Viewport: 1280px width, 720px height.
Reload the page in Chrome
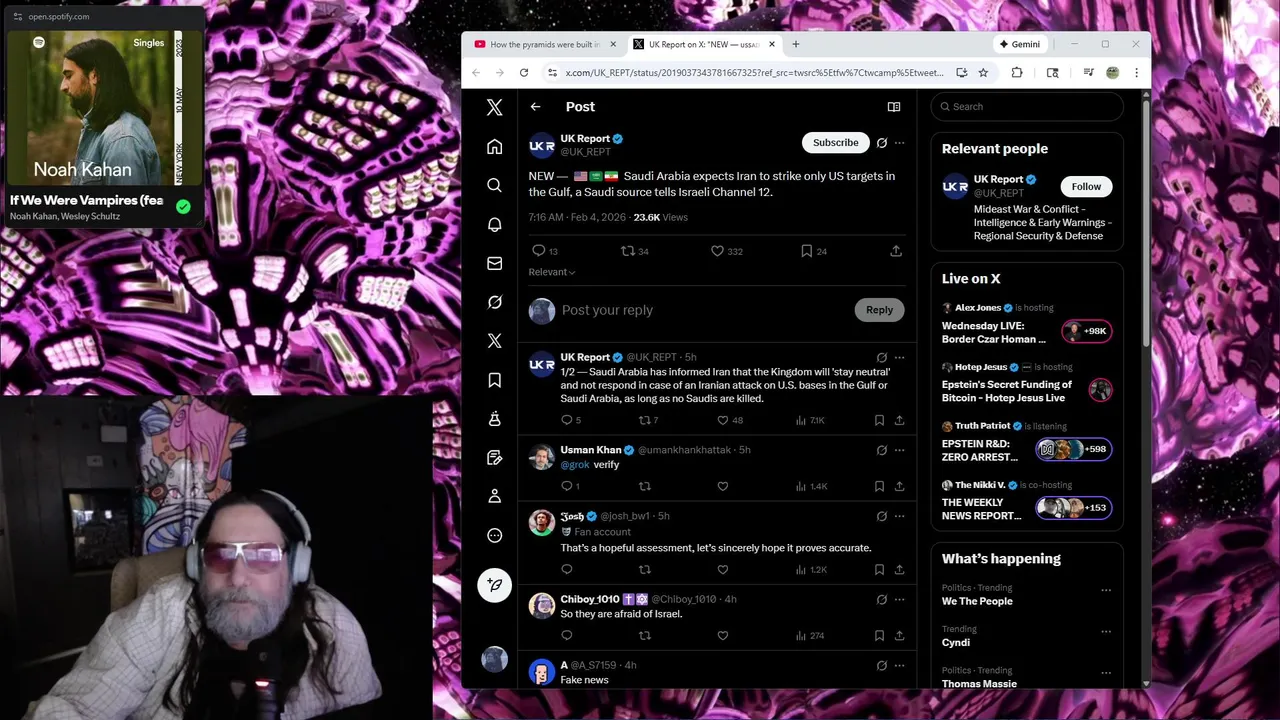coord(524,72)
